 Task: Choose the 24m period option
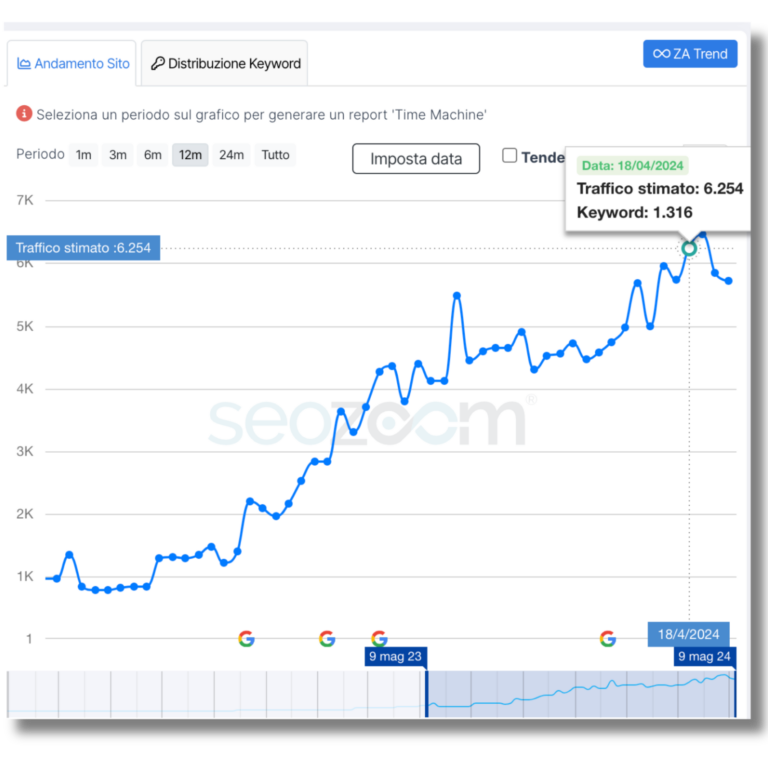[231, 155]
